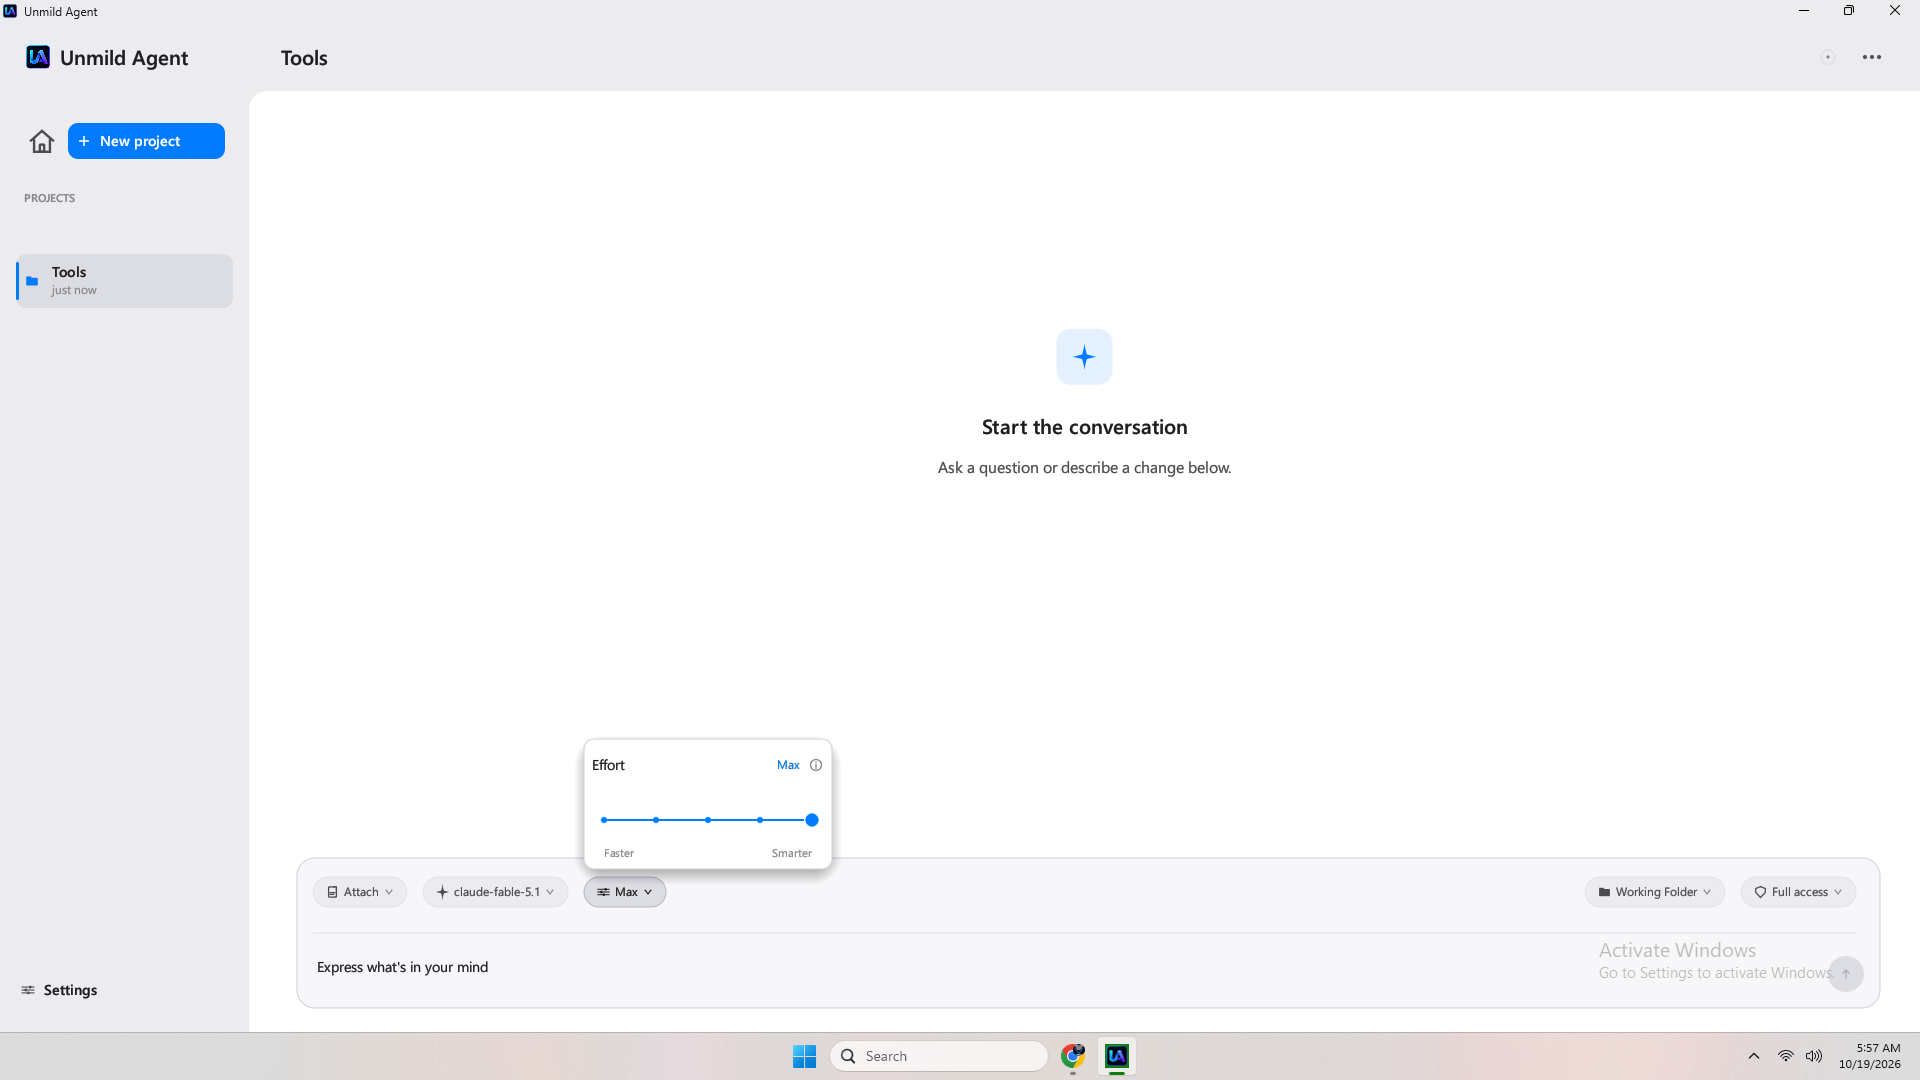1920x1080 pixels.
Task: Click the fourth stop on Effort slider
Action: tap(760, 820)
